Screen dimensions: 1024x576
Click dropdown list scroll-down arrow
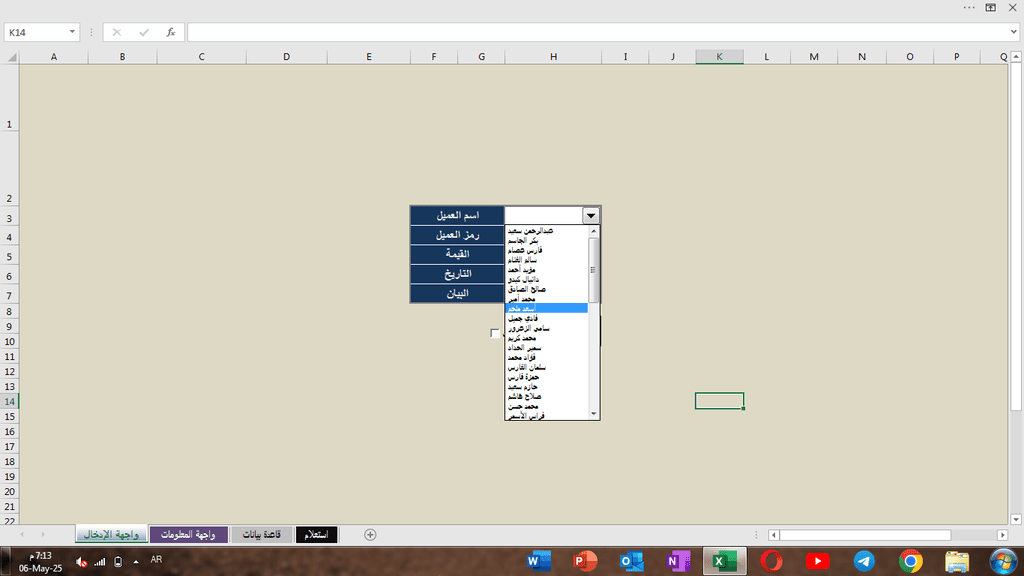tap(594, 413)
